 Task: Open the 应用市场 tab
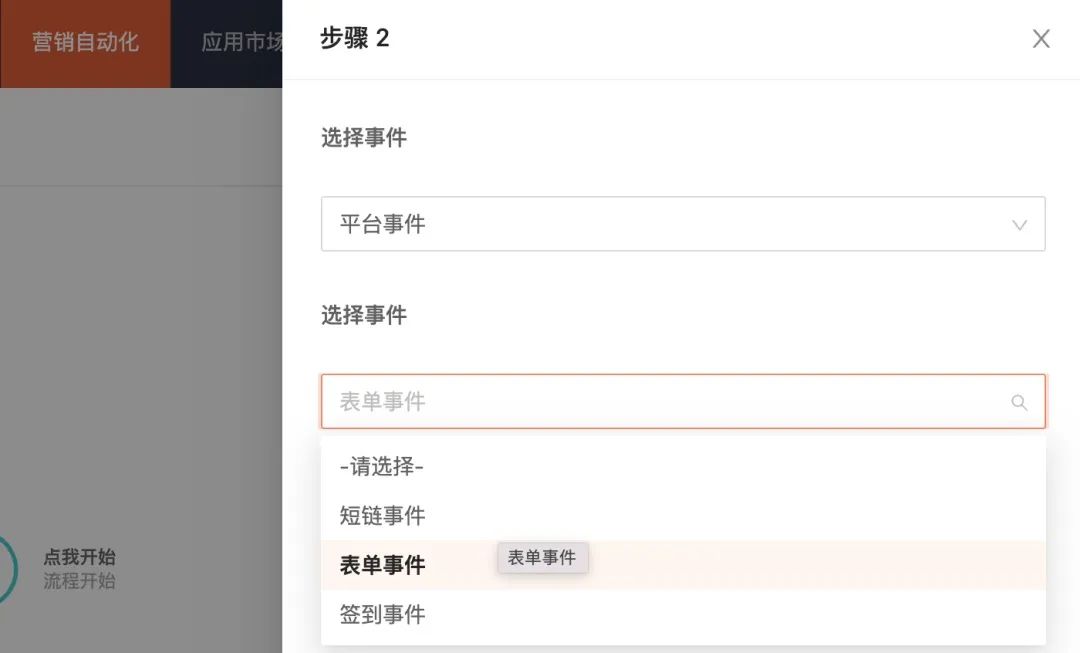coord(240,43)
